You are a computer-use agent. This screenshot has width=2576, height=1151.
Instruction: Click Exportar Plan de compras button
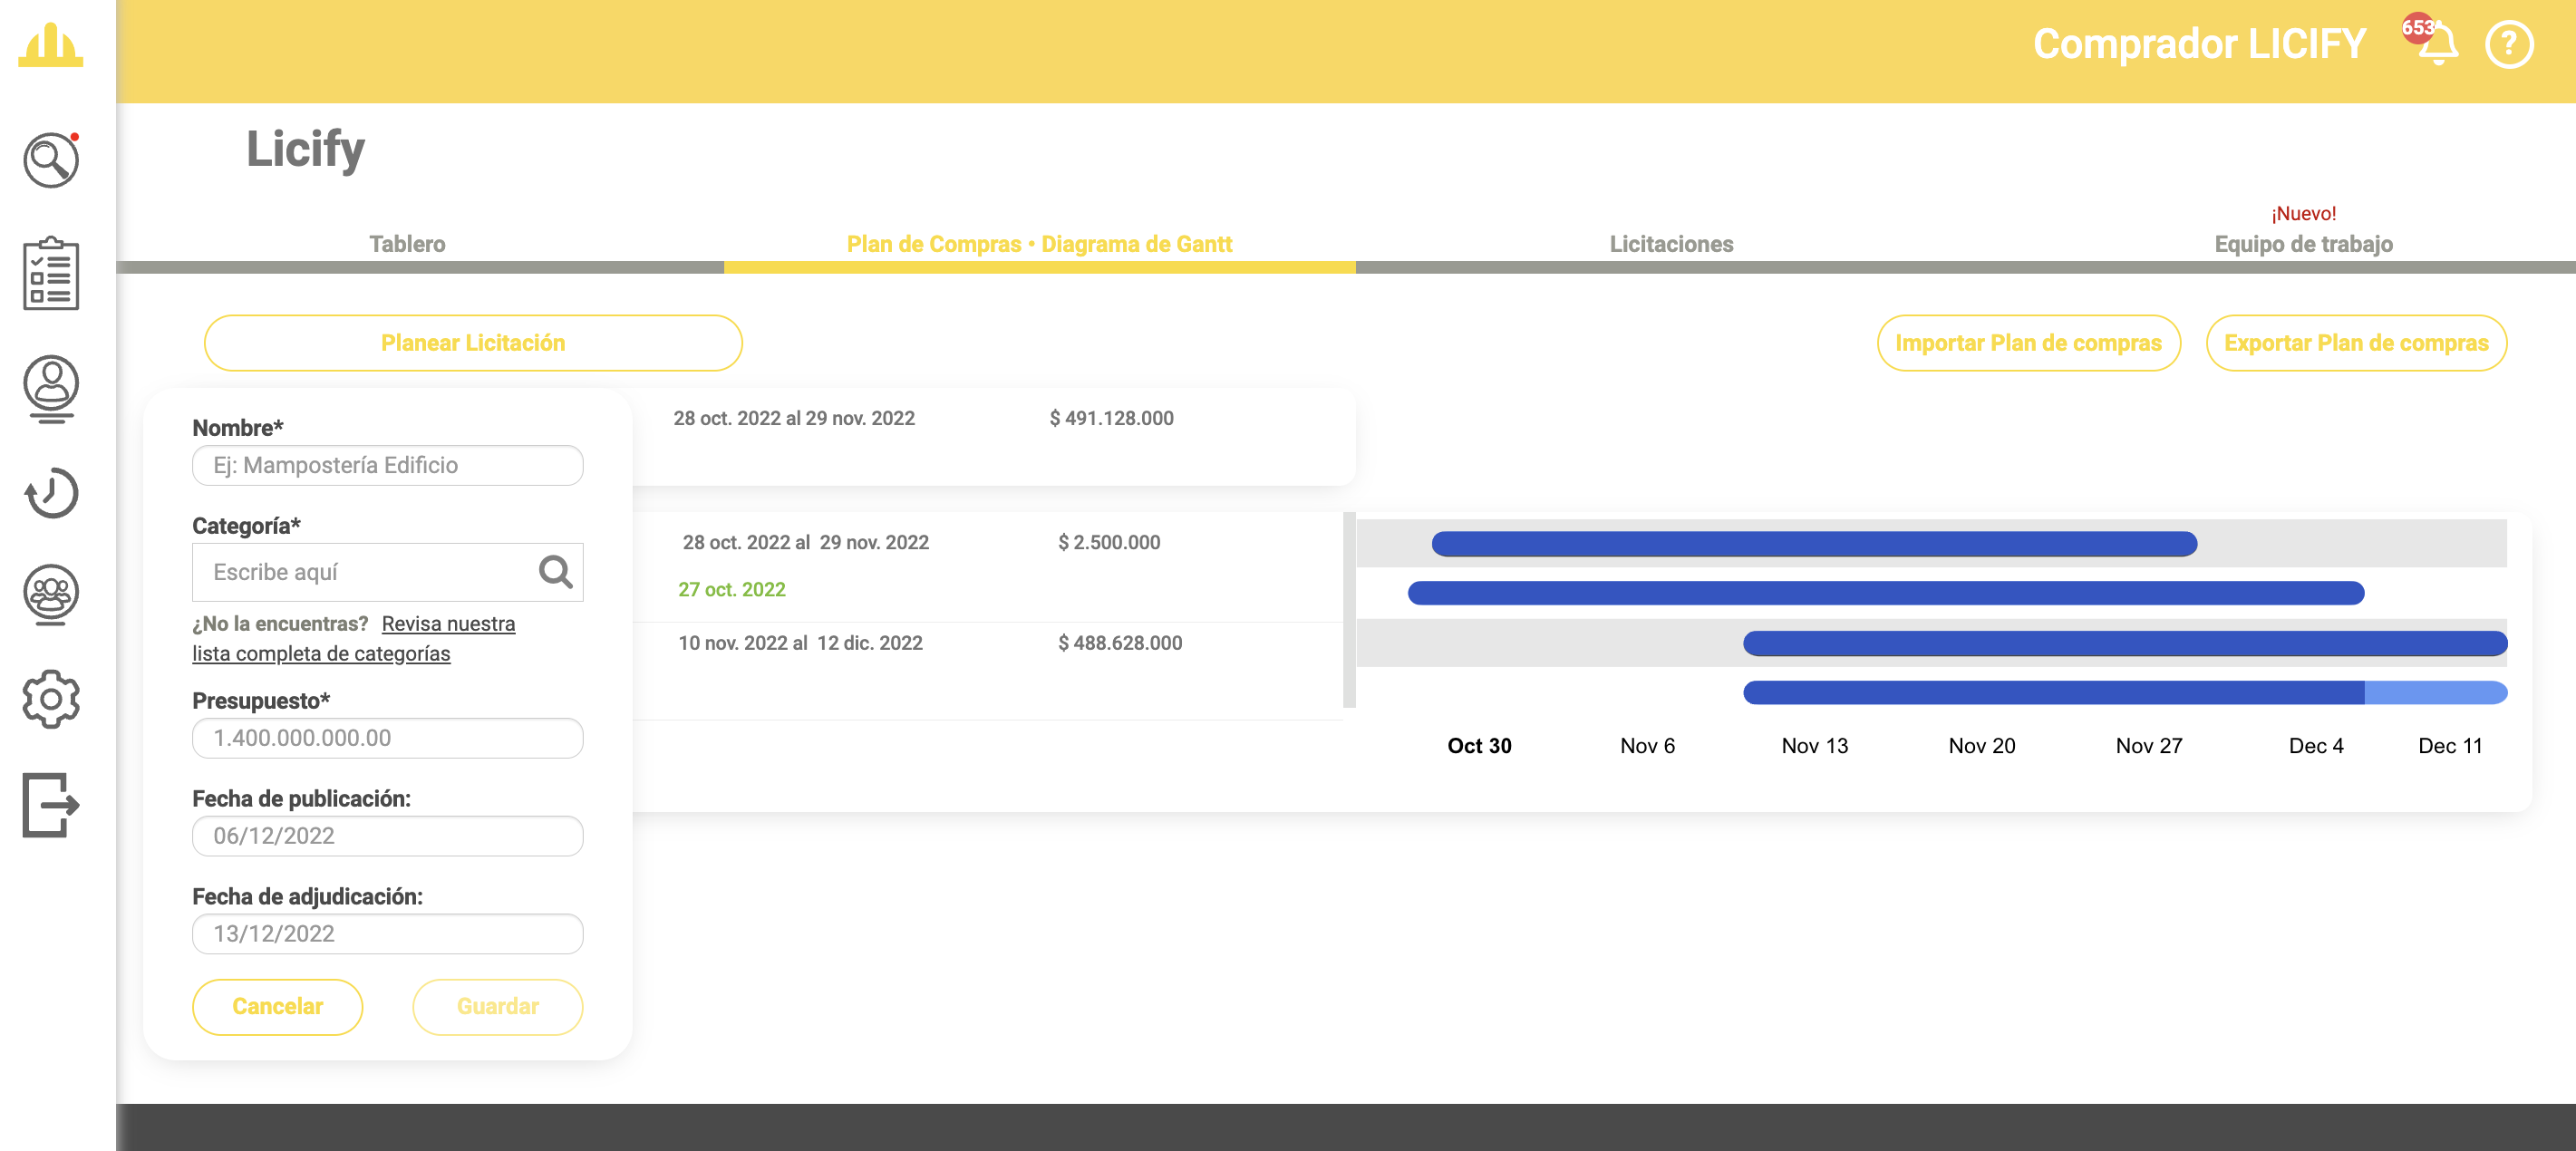2355,343
